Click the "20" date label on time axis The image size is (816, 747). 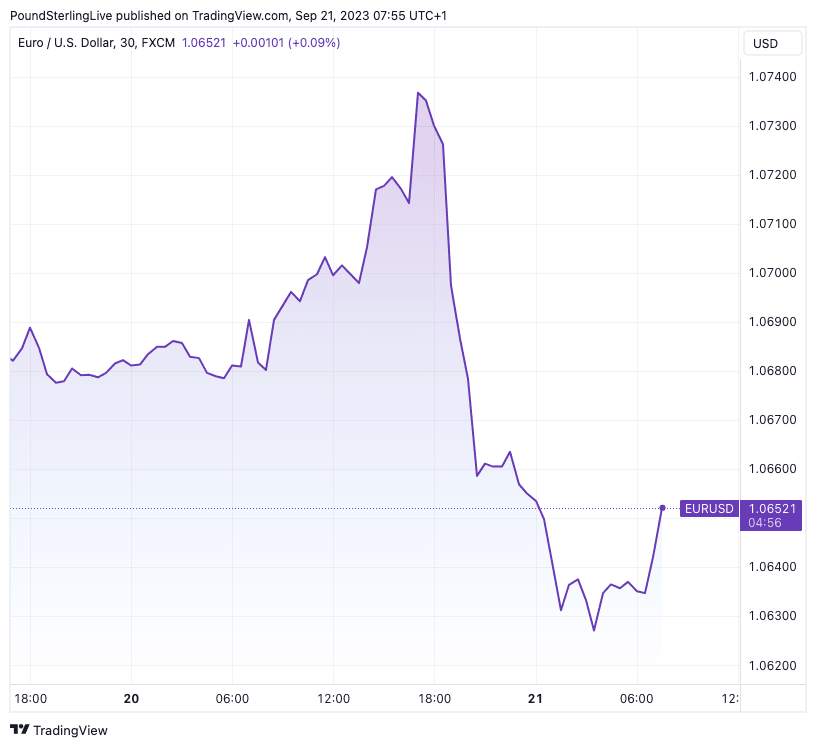click(x=130, y=698)
